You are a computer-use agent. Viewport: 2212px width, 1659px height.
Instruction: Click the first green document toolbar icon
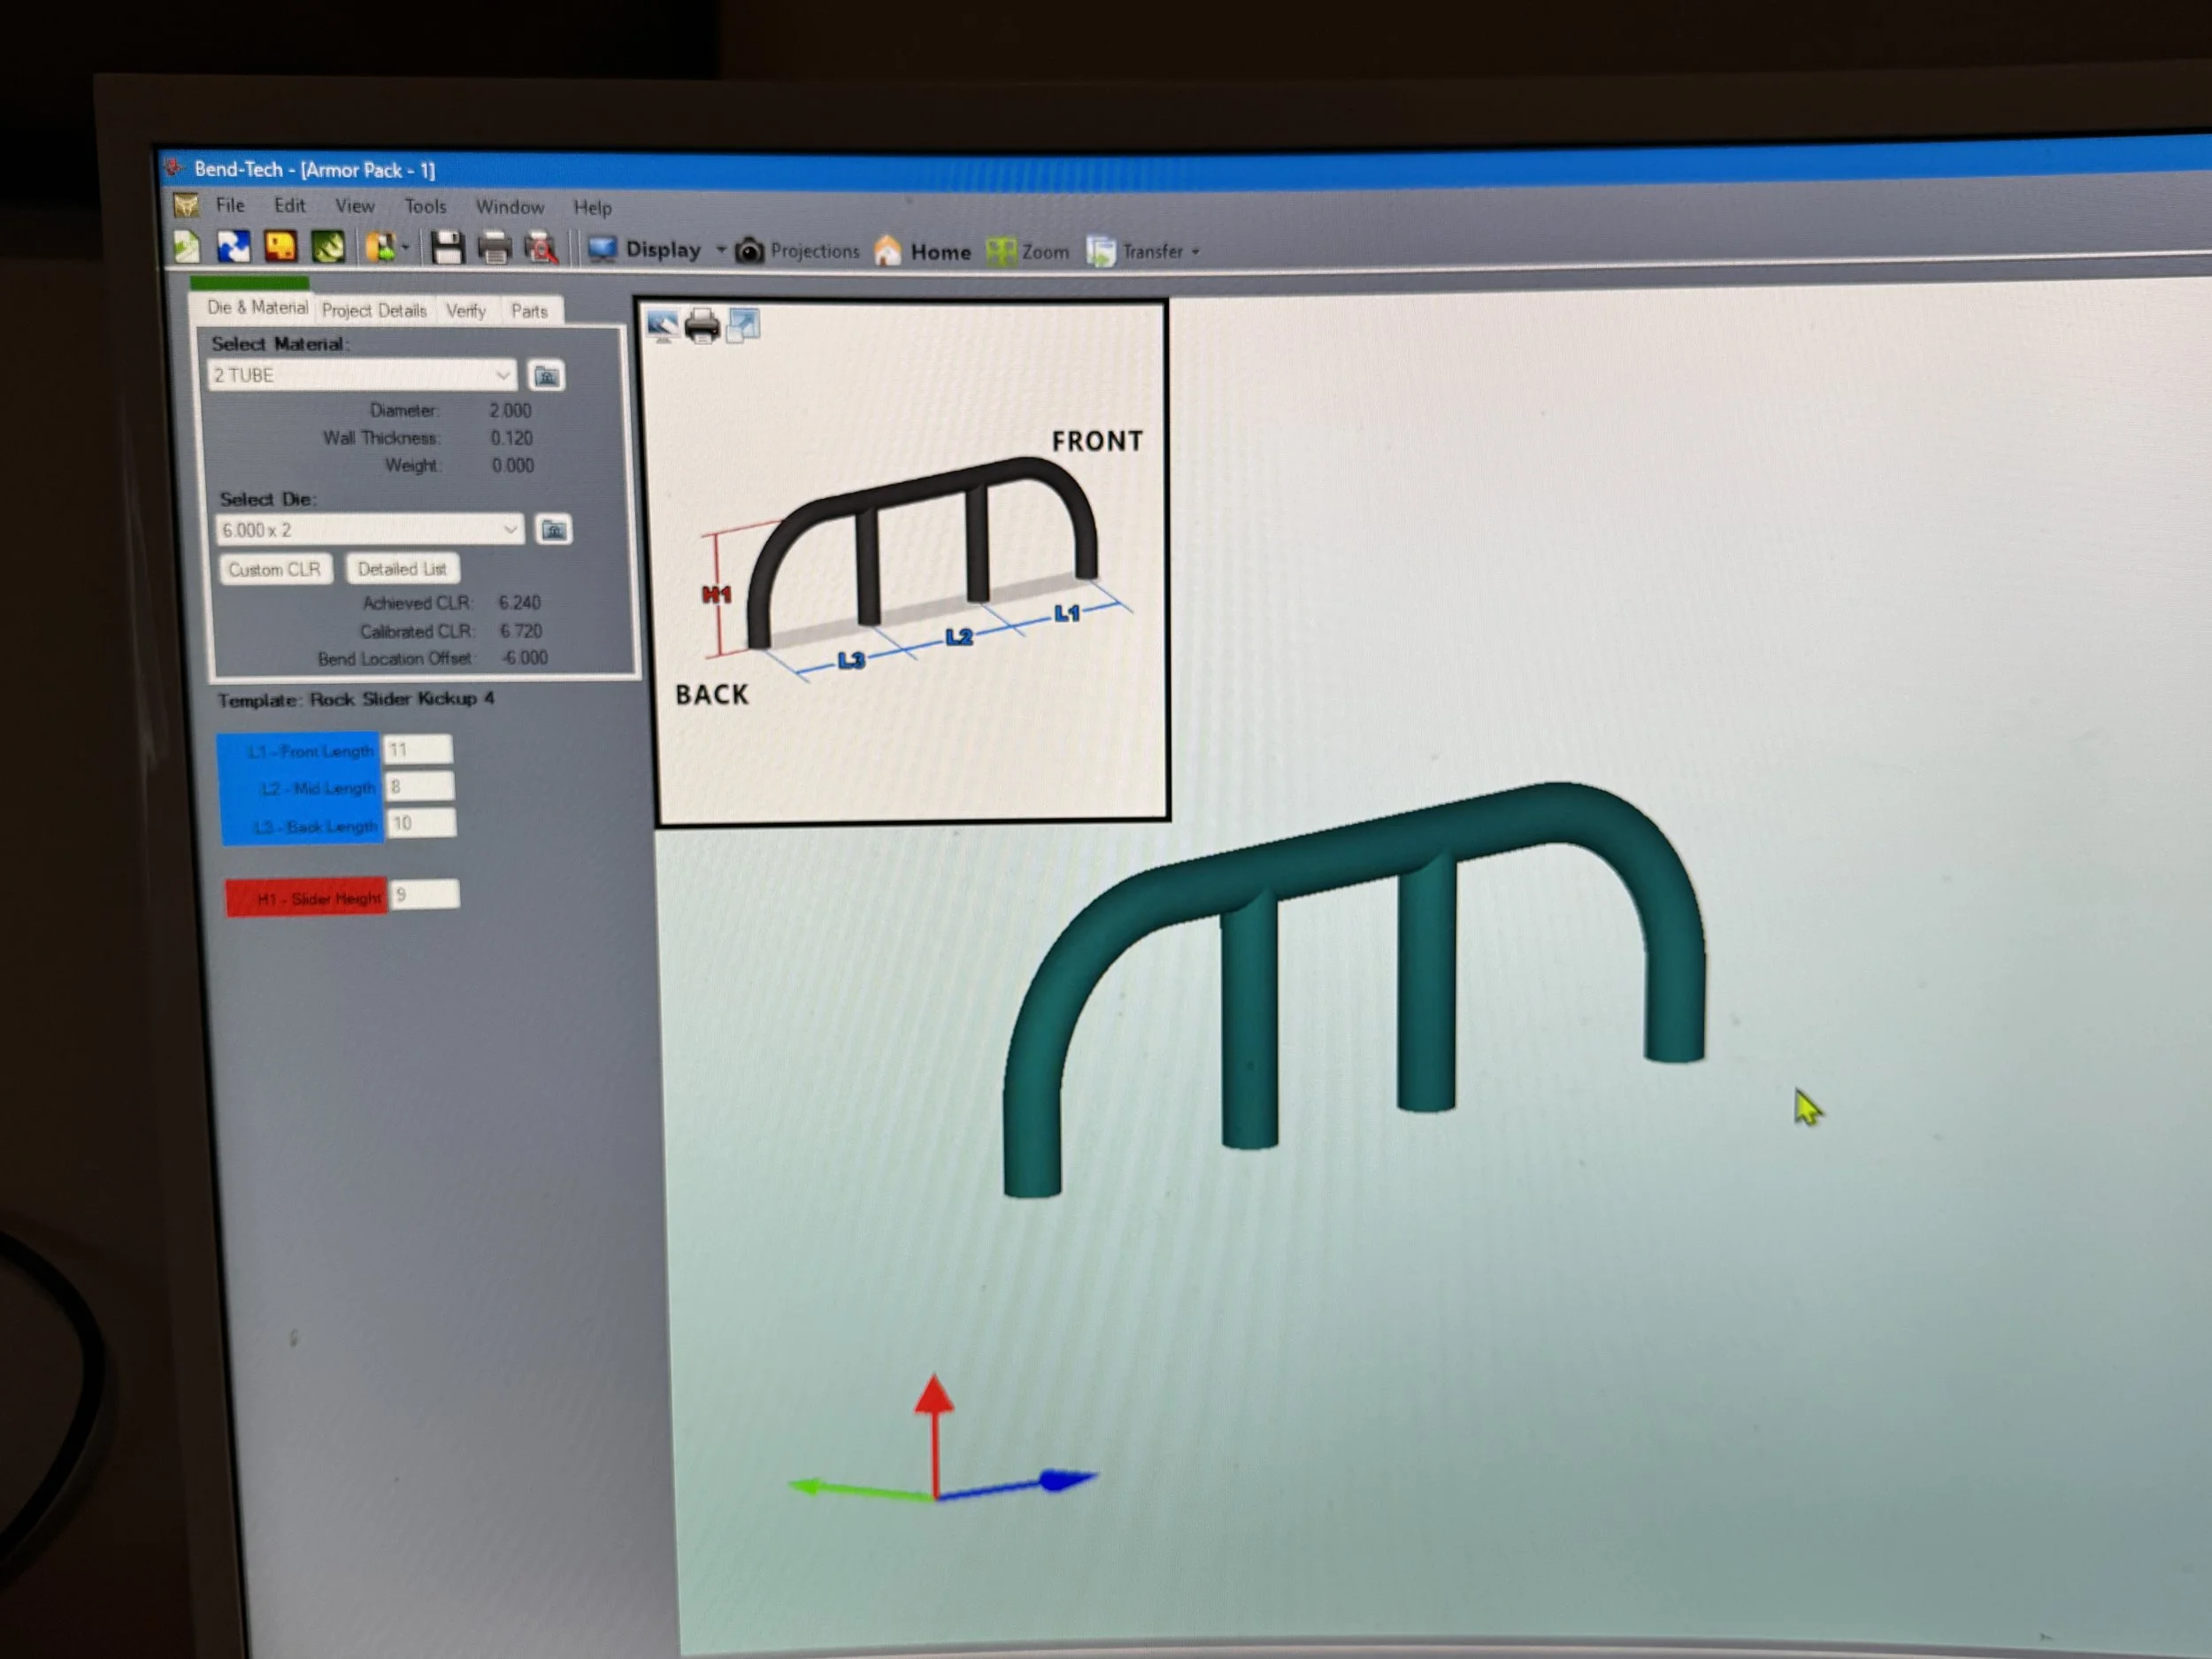[x=186, y=246]
